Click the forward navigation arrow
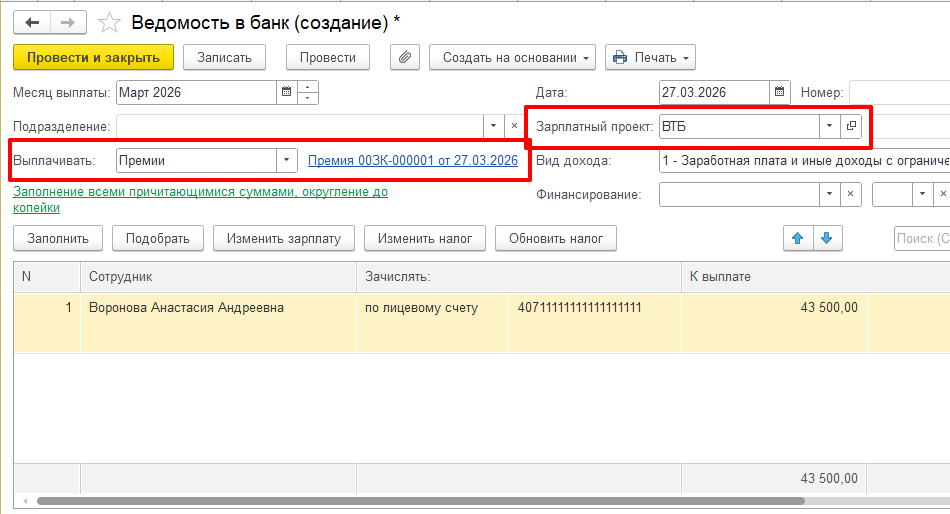The width and height of the screenshot is (950, 514). (67, 21)
